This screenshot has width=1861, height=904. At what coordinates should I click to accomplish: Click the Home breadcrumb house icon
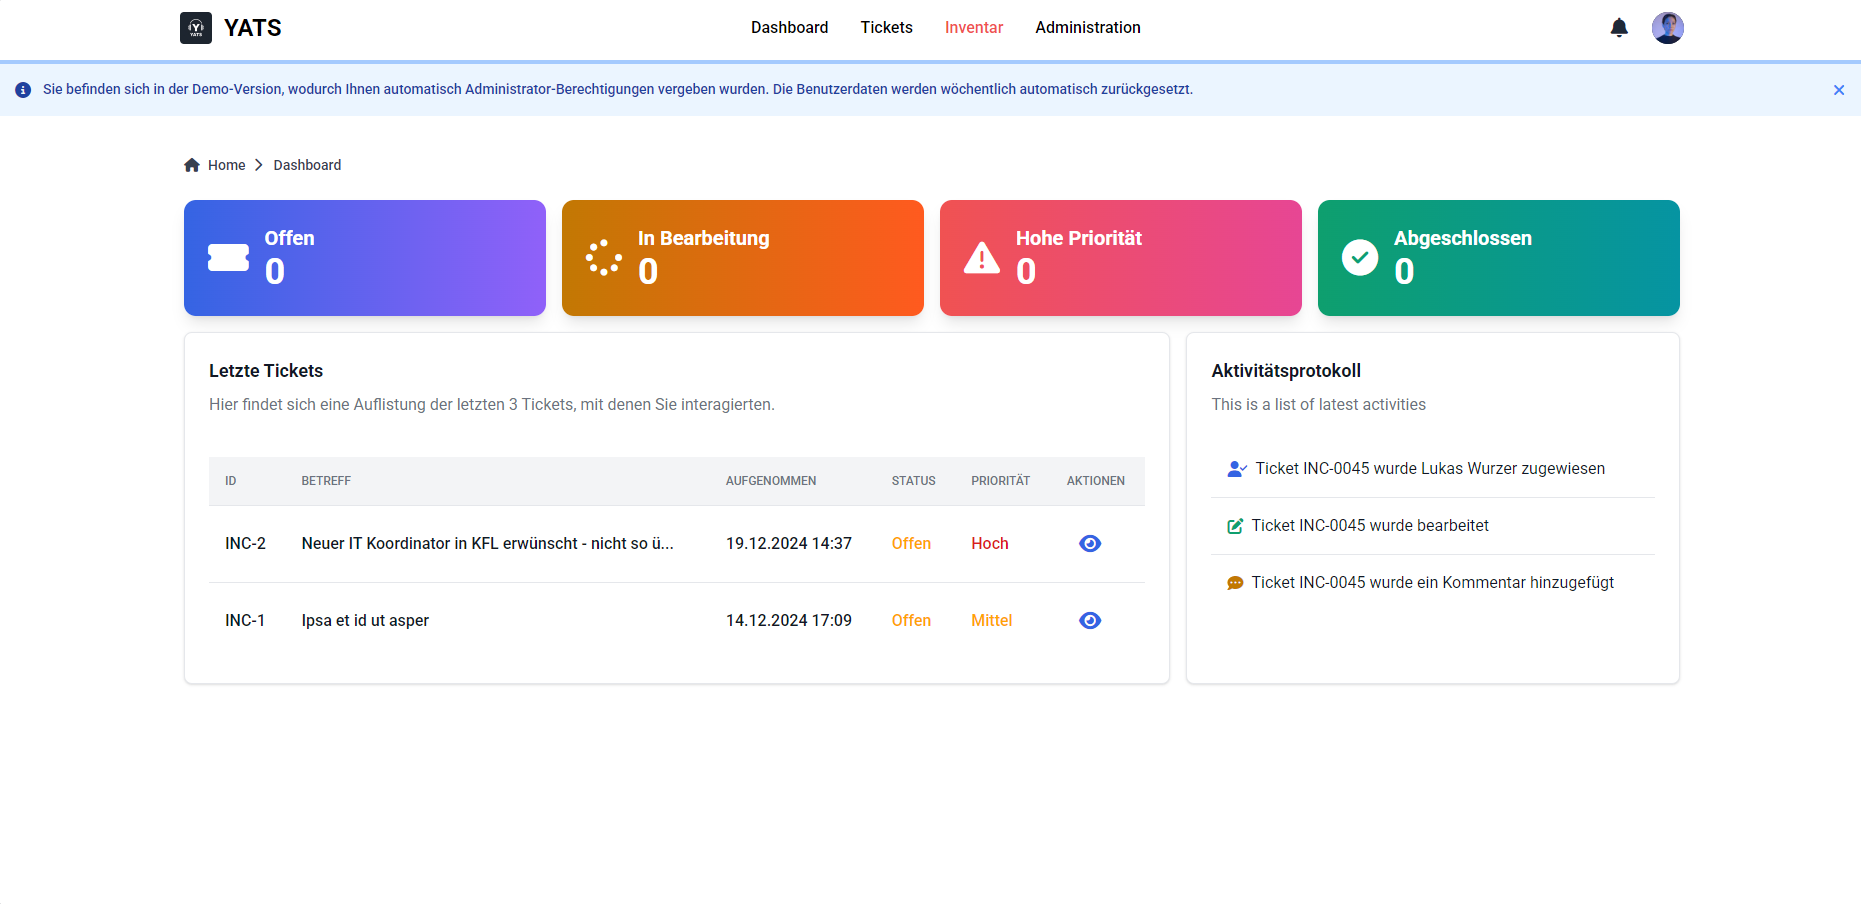click(192, 165)
